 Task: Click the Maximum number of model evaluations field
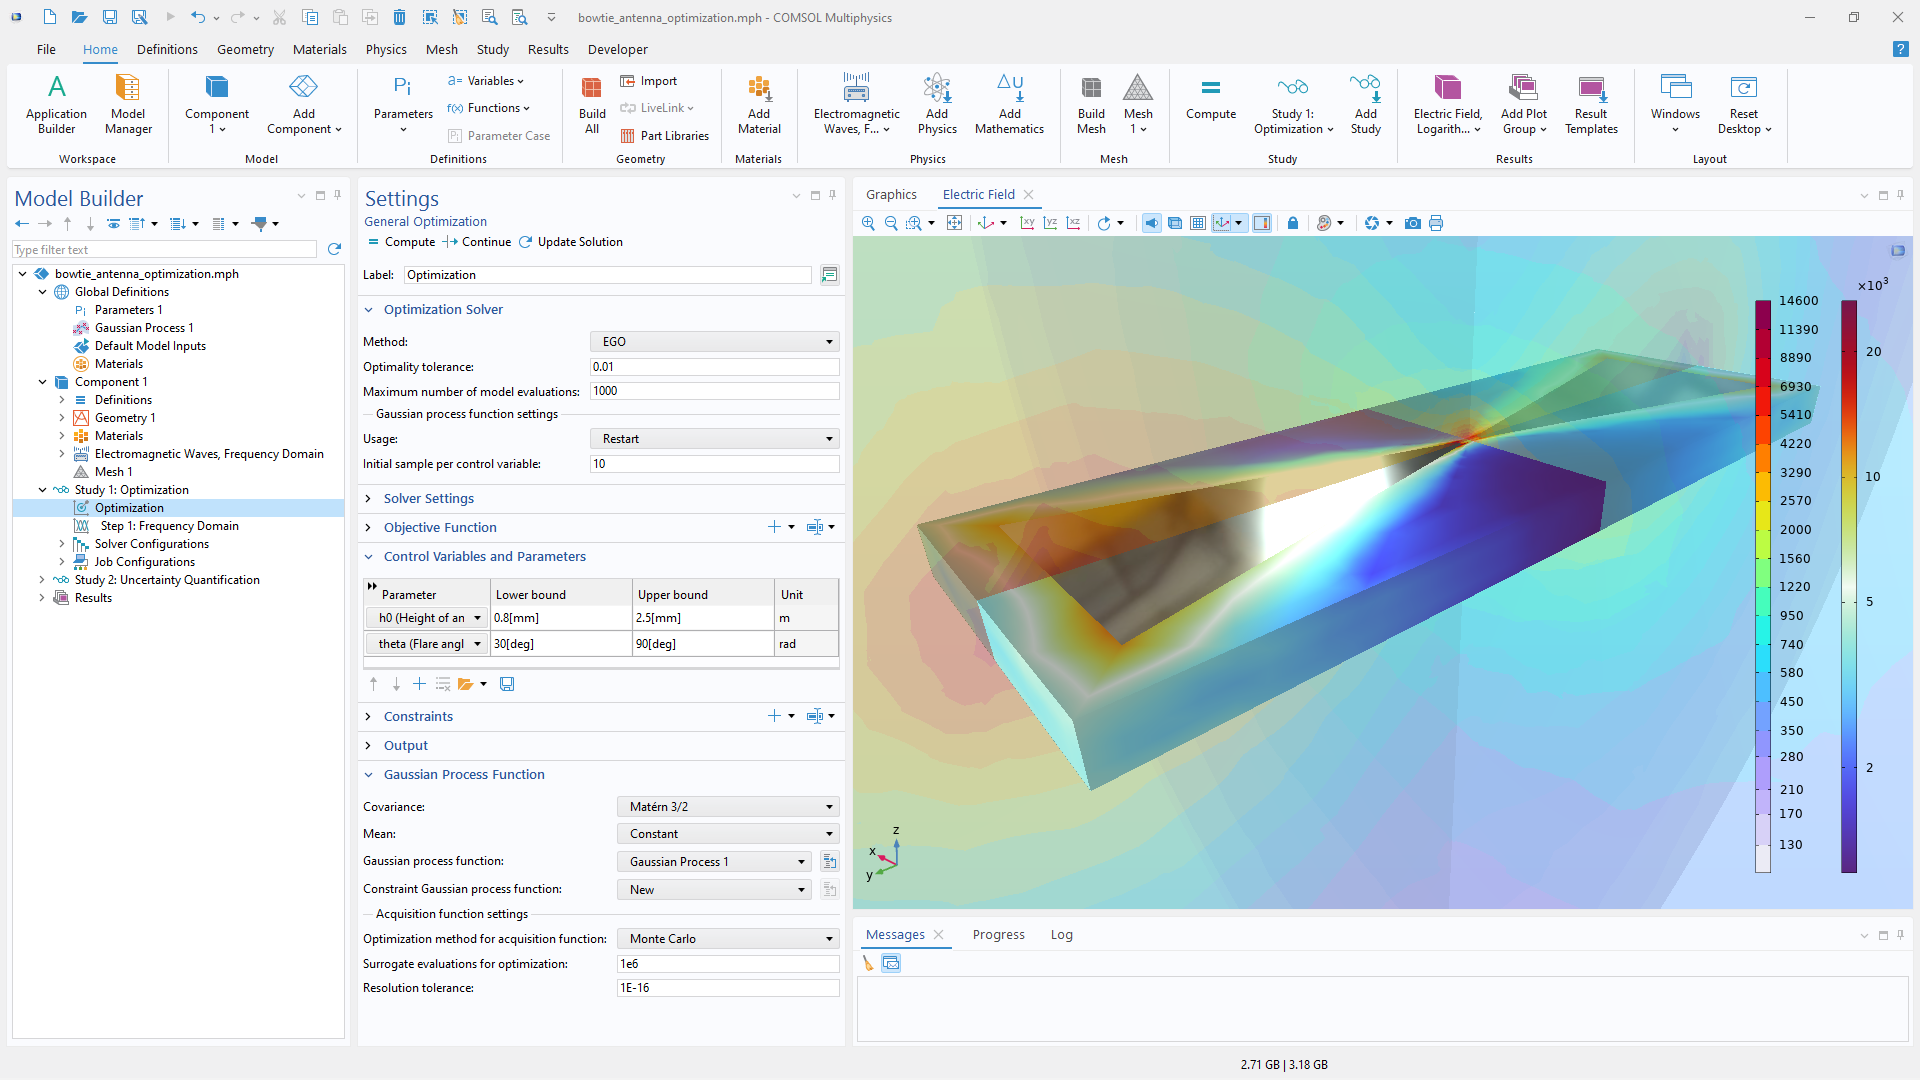[x=715, y=391]
